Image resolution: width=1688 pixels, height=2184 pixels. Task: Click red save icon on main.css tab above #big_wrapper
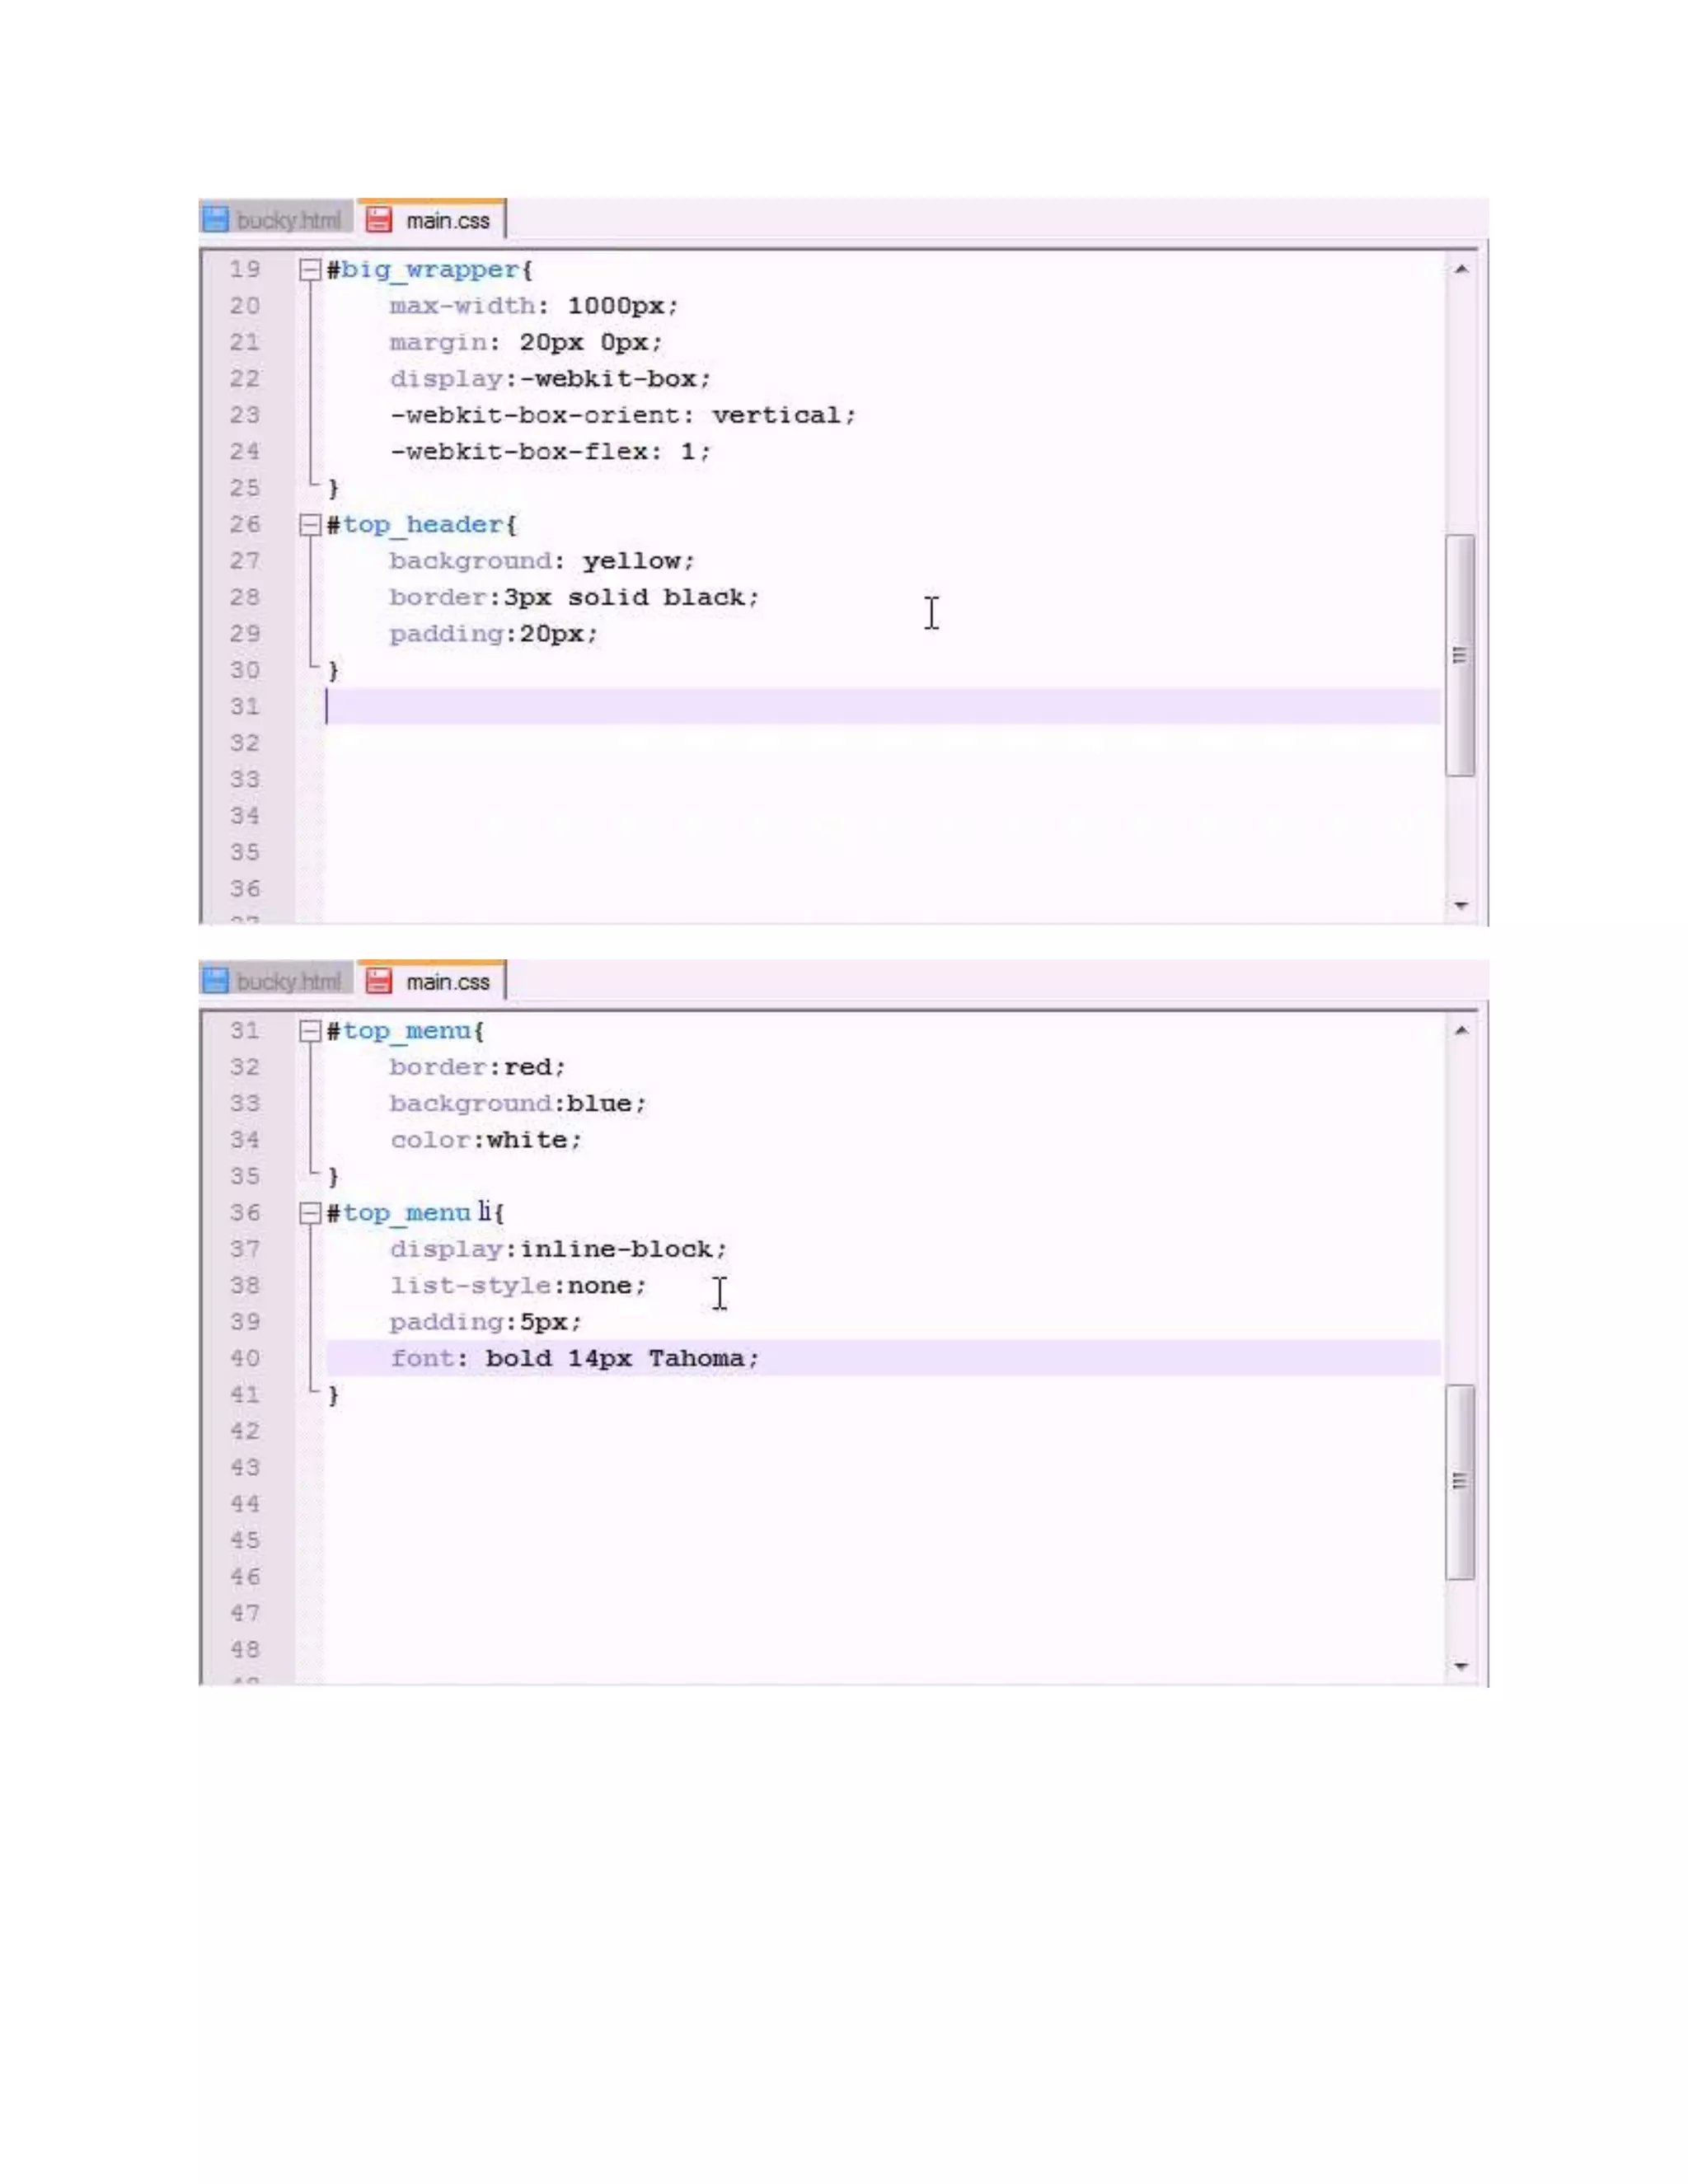(x=379, y=220)
